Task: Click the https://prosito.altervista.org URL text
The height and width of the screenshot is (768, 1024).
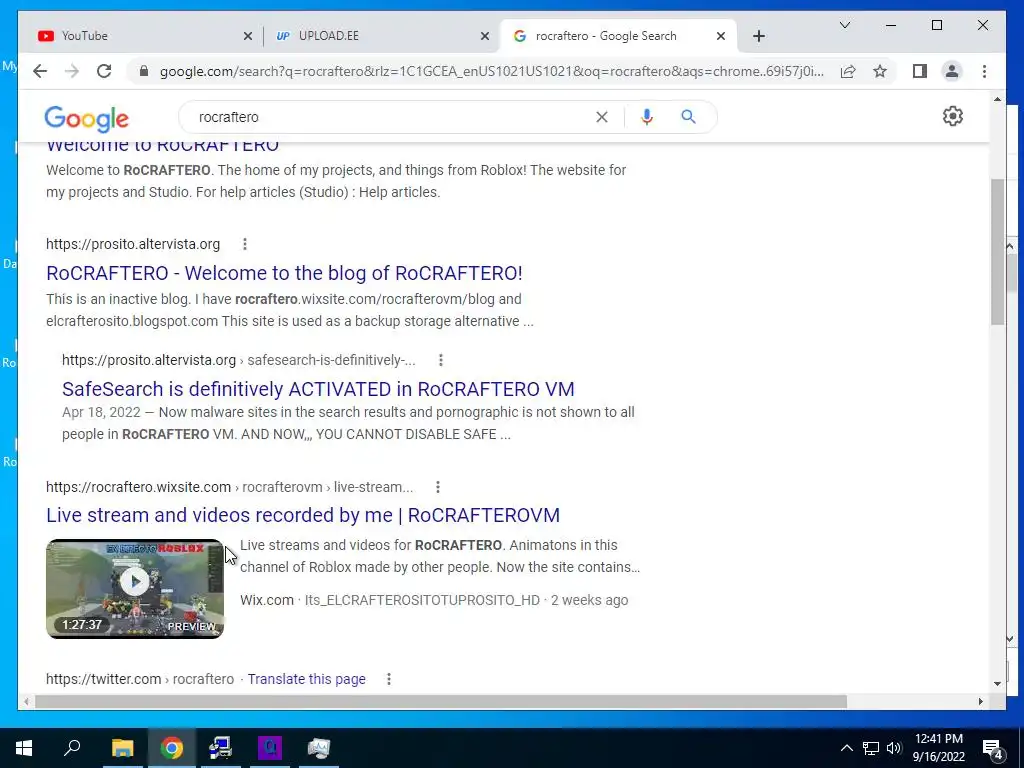Action: point(133,244)
